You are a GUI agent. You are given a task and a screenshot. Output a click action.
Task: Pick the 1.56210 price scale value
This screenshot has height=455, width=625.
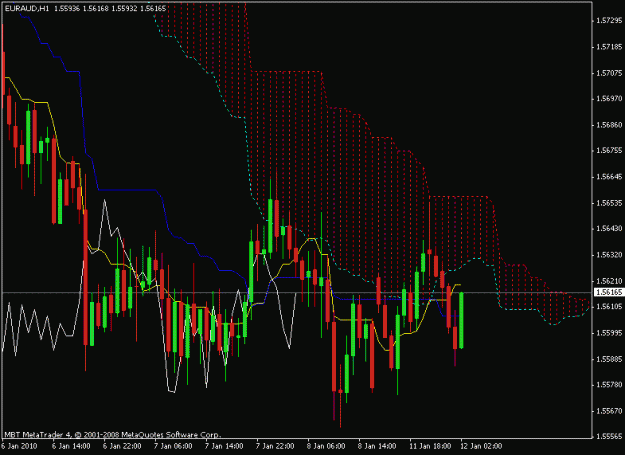click(x=609, y=281)
